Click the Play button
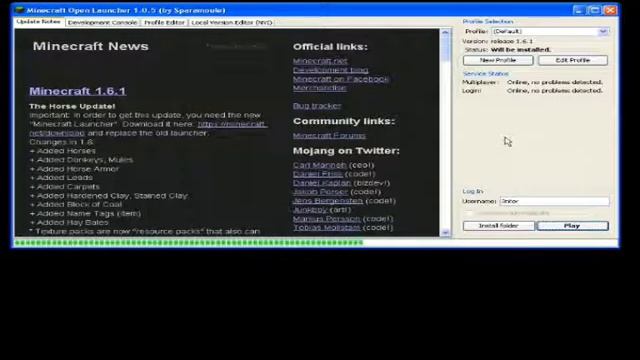This screenshot has width=640, height=360. [x=572, y=226]
